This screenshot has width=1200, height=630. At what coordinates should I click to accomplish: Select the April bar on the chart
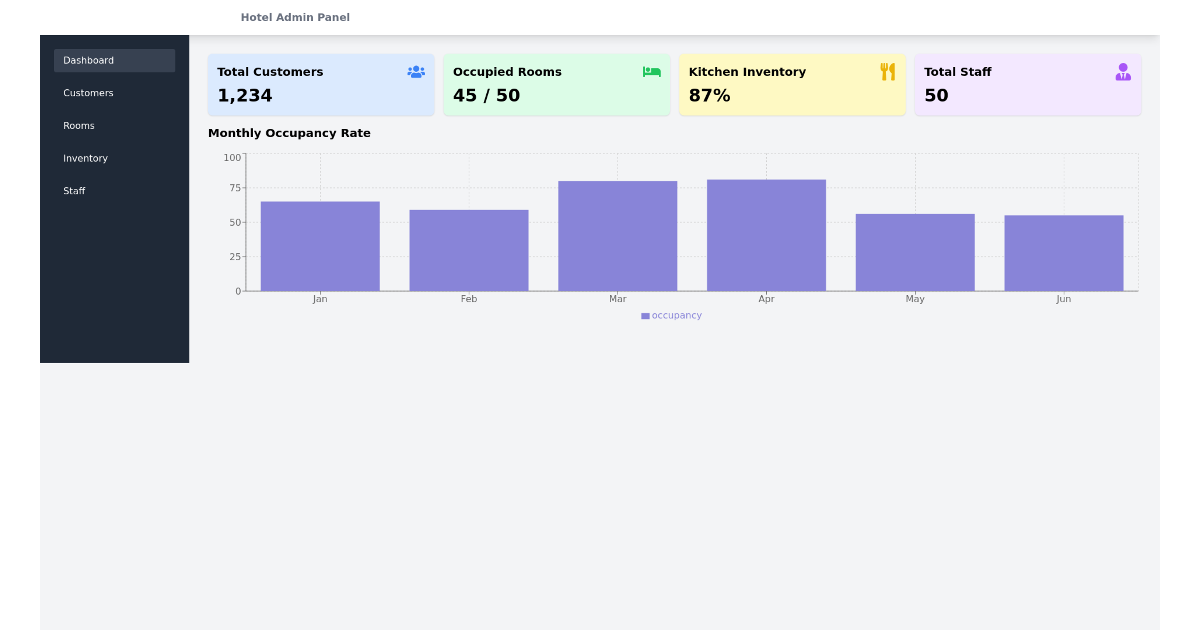[x=766, y=233]
